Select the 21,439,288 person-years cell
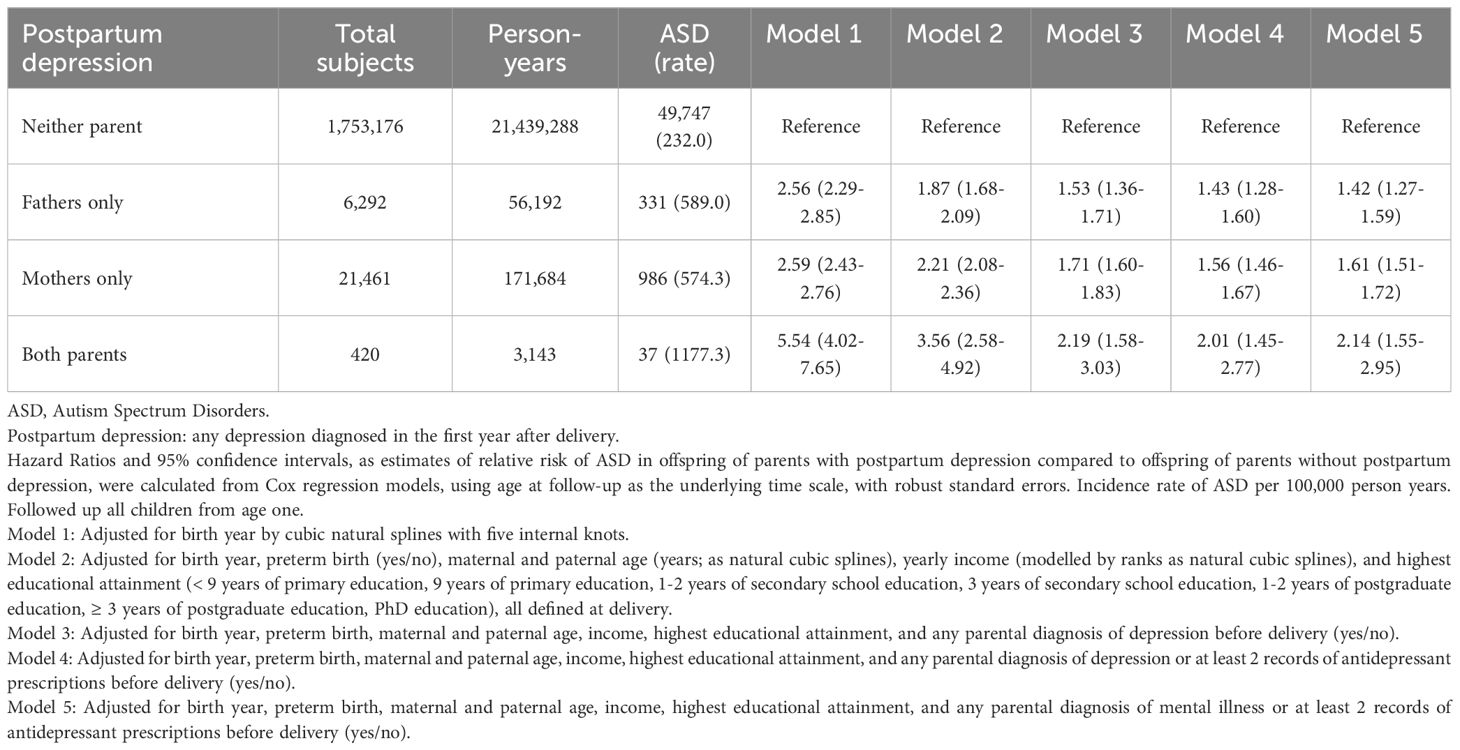 pyautogui.click(x=534, y=127)
